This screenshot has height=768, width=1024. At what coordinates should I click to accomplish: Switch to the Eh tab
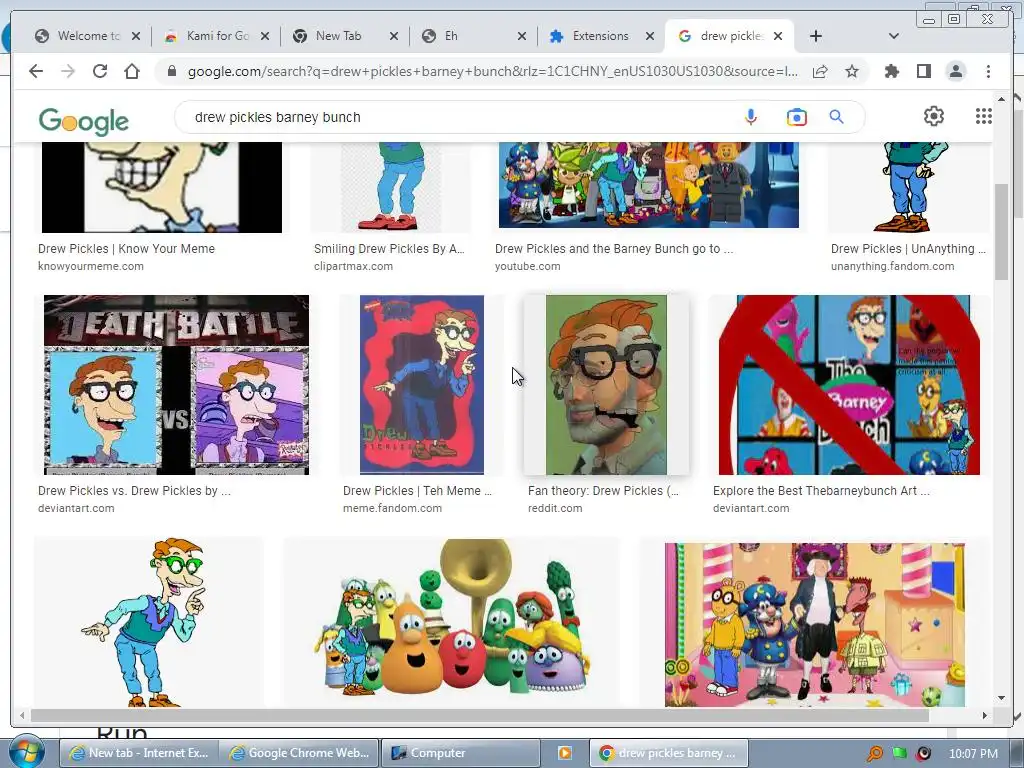(473, 36)
